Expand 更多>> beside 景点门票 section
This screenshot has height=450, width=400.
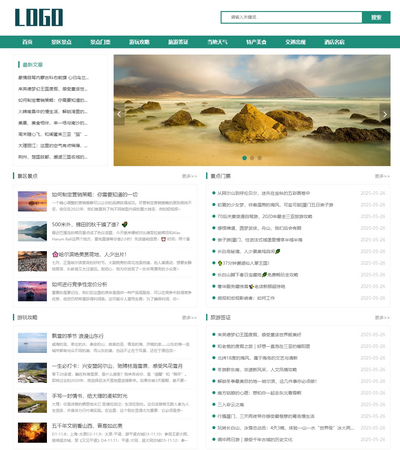382,176
